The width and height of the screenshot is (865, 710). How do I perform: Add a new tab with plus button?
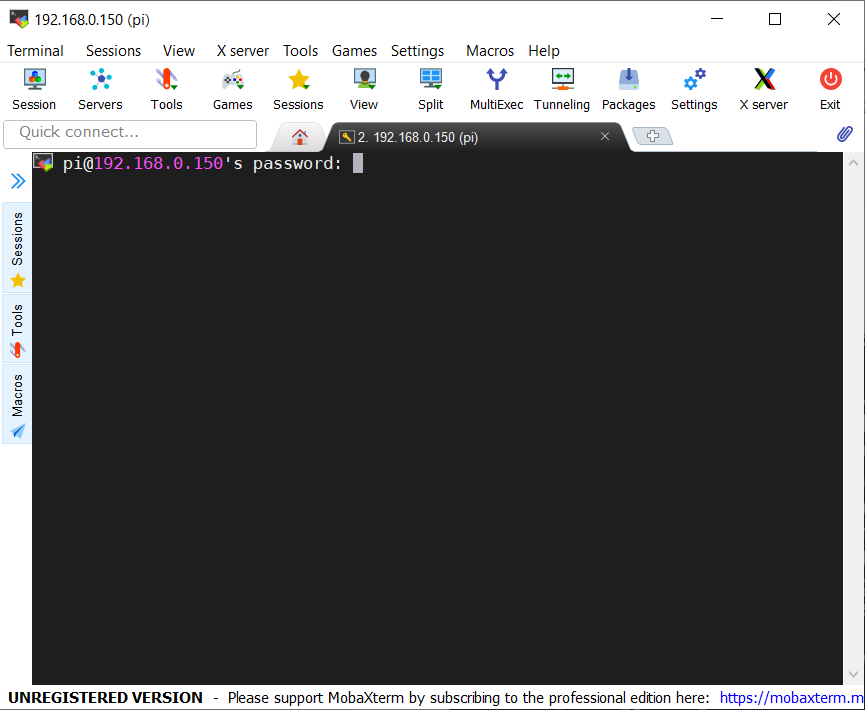(x=652, y=136)
